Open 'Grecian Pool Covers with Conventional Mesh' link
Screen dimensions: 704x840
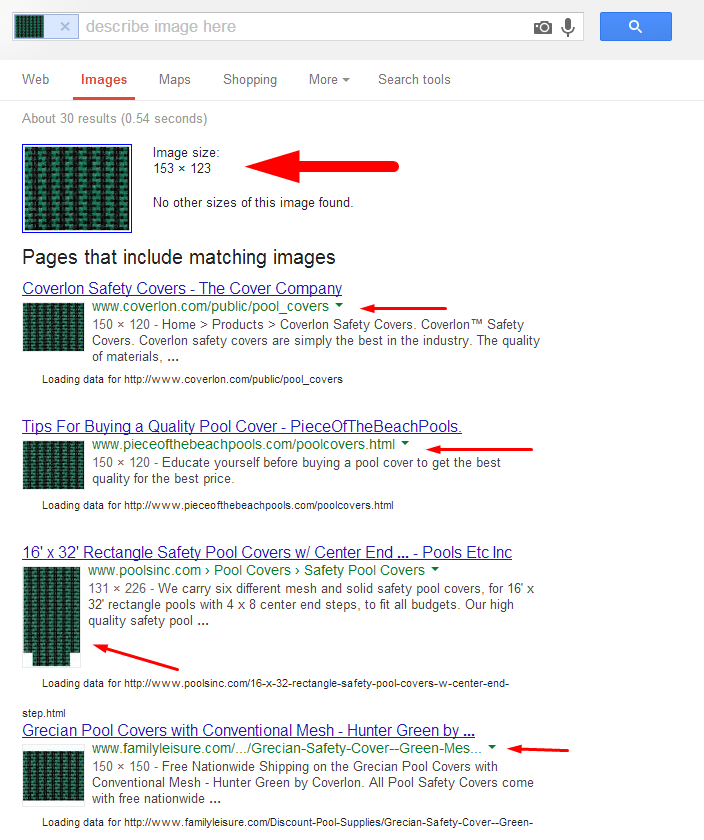pos(248,730)
